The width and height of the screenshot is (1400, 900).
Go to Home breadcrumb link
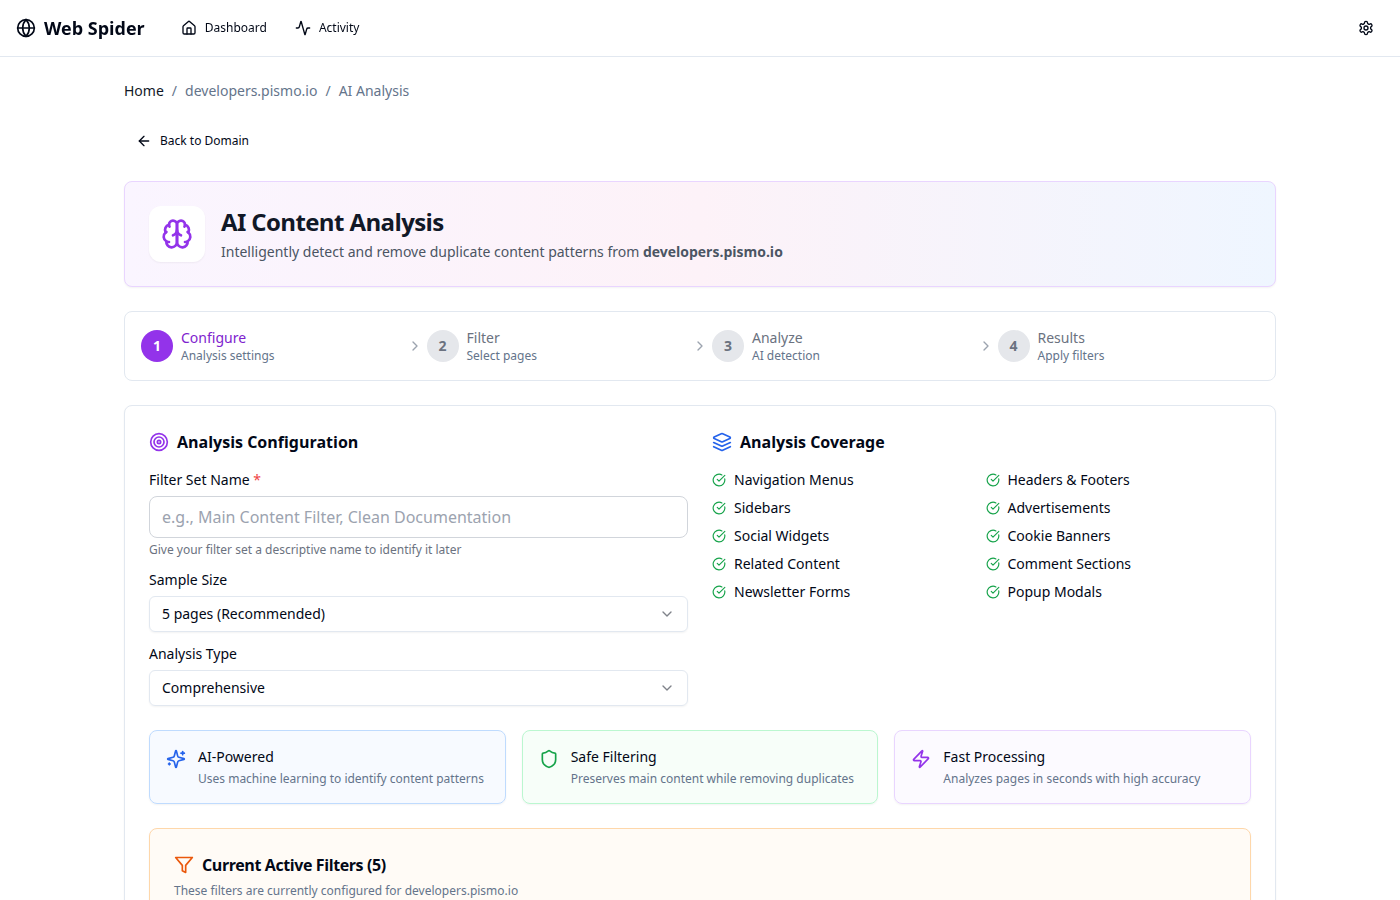coord(144,91)
